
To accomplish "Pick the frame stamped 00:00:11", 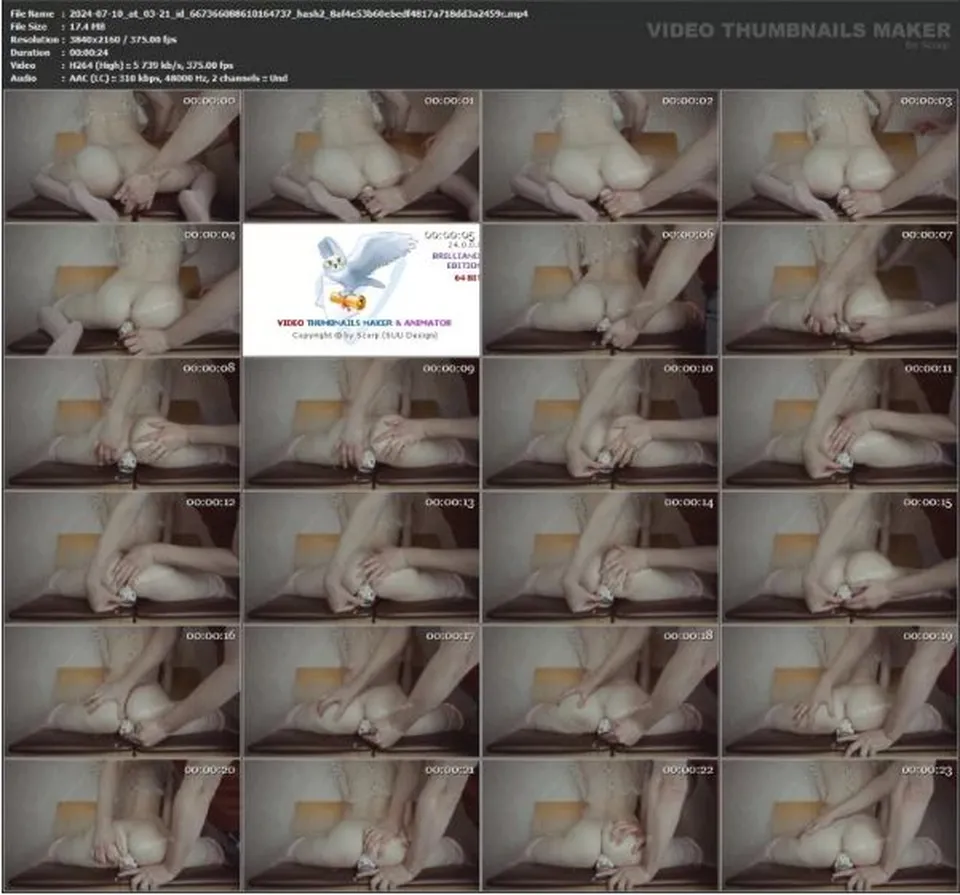I will (x=839, y=424).
